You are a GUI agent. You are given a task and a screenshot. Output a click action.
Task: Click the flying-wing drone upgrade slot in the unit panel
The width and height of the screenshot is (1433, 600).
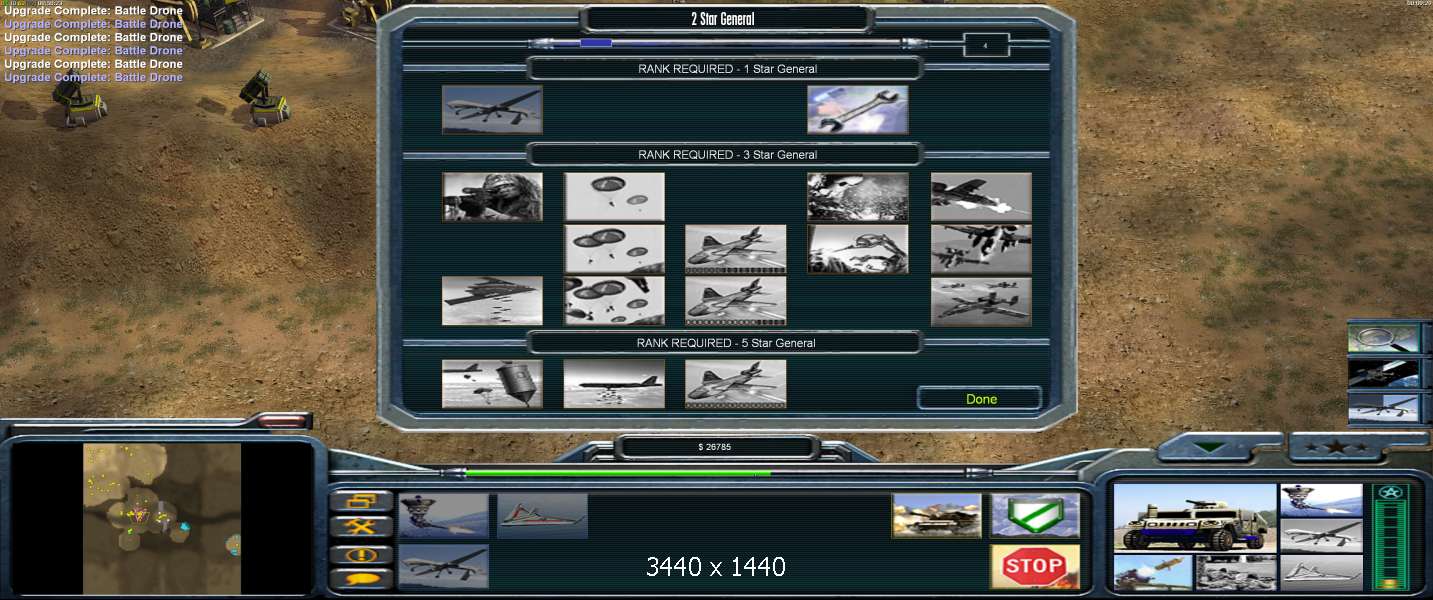tap(1322, 572)
